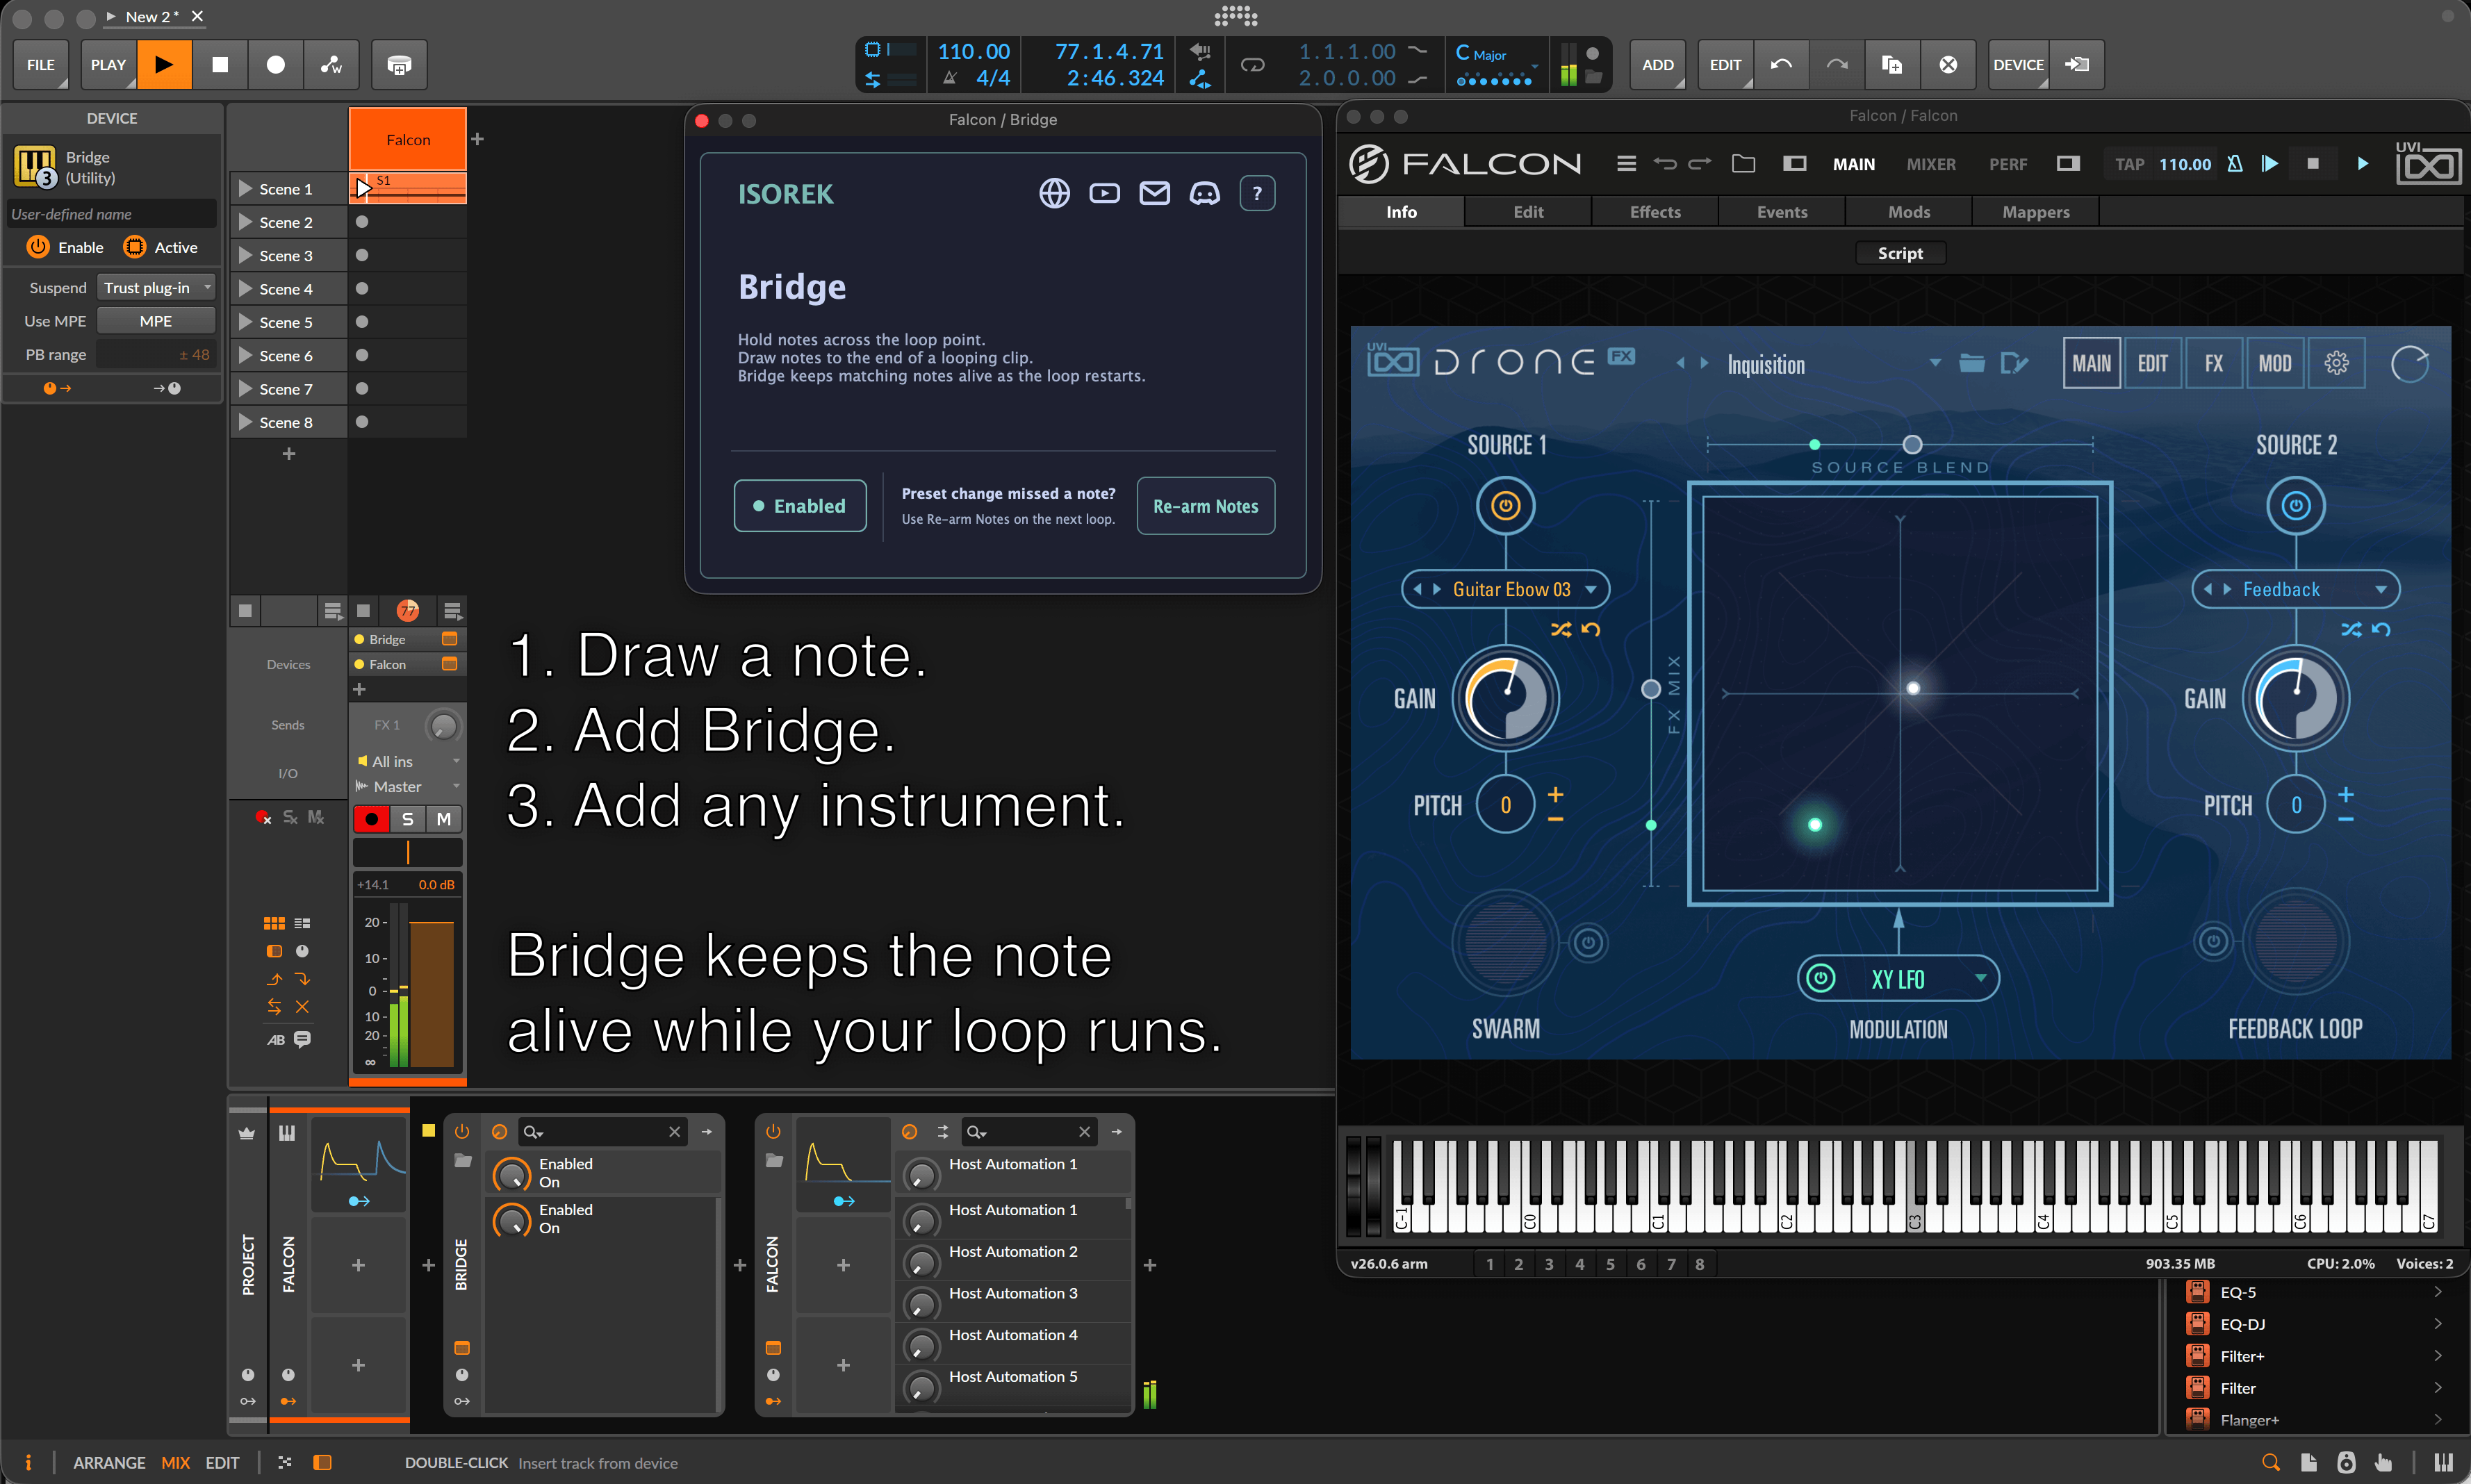Click Re-arm Notes button

click(1205, 506)
